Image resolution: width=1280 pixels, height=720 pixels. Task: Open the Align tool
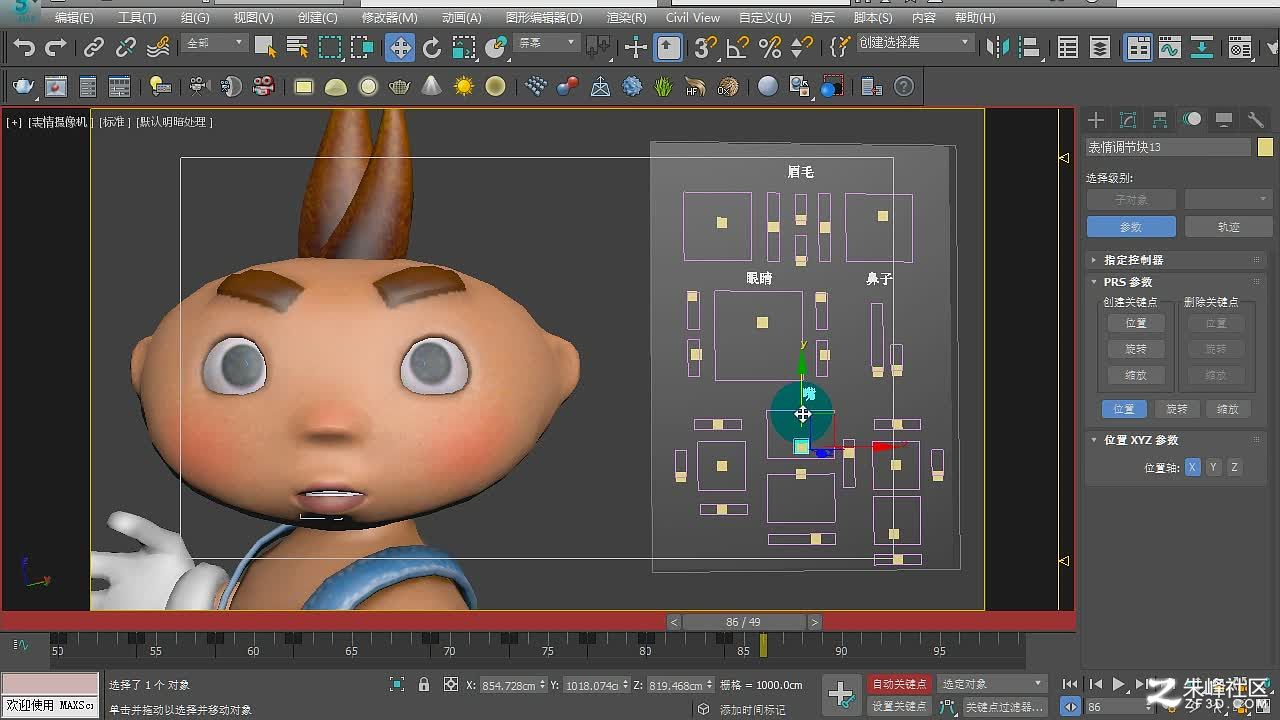click(1030, 47)
